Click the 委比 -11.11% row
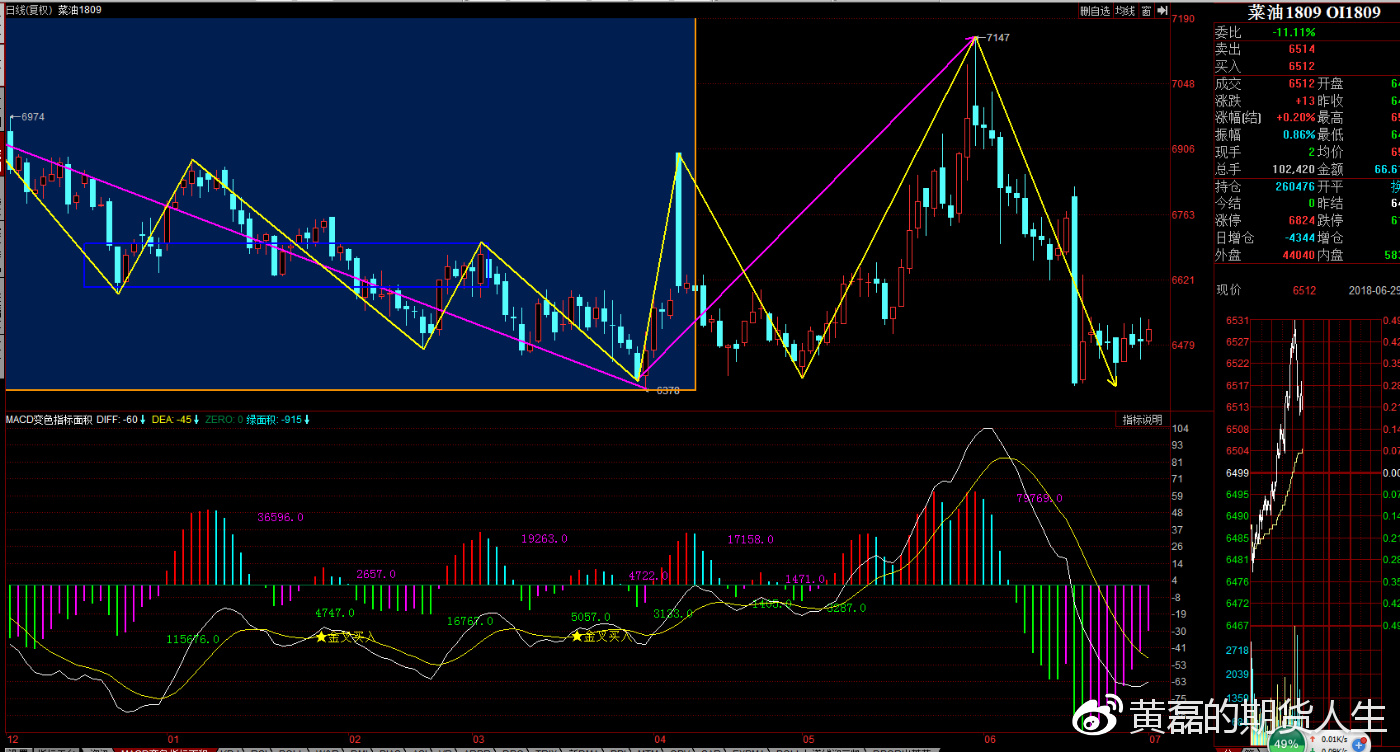This screenshot has width=1400, height=752. coord(1307,32)
